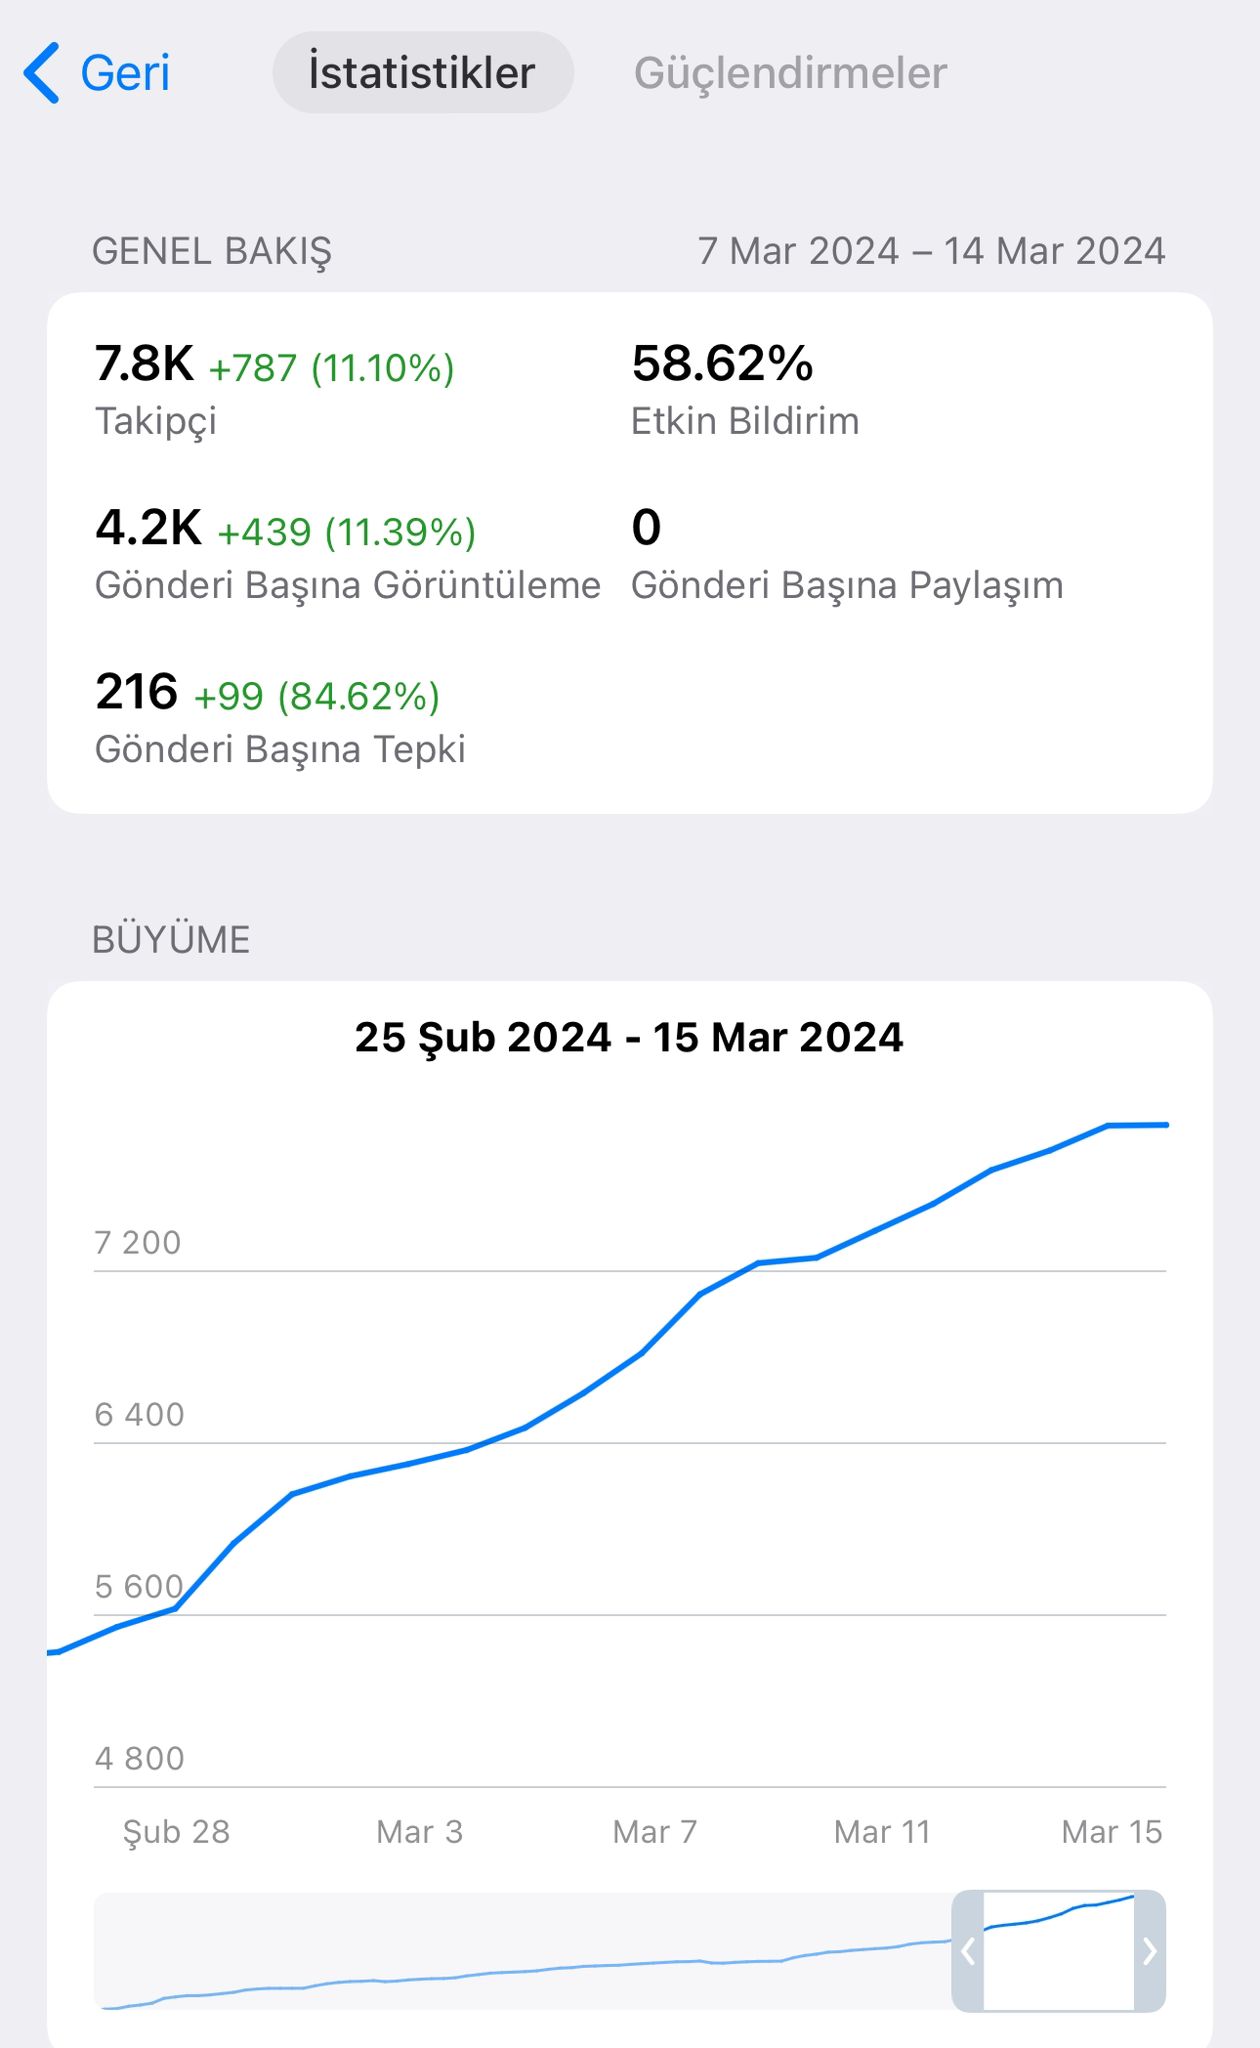Viewport: 1260px width, 2048px height.
Task: Click the unselected part of overview mini chart
Action: click(x=523, y=1951)
